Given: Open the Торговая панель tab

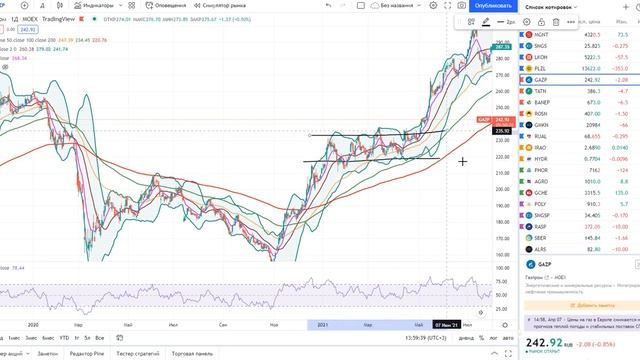Looking at the screenshot, I should tap(192, 353).
